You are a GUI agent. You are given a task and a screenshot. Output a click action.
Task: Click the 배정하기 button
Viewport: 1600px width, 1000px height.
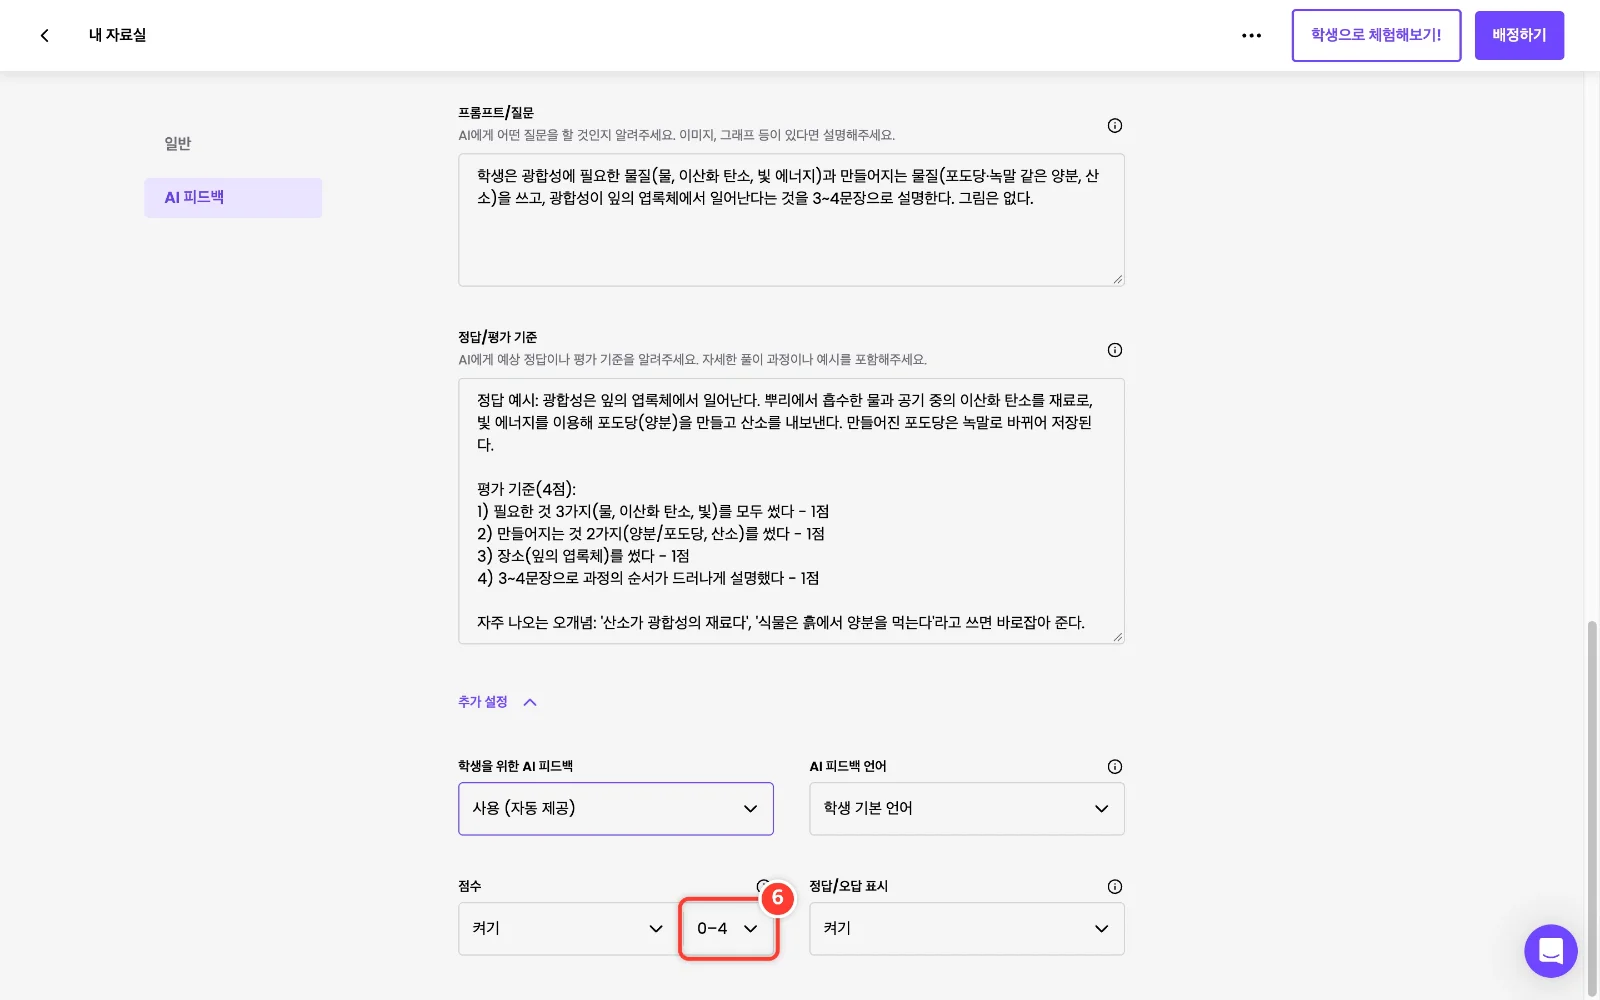tap(1519, 35)
